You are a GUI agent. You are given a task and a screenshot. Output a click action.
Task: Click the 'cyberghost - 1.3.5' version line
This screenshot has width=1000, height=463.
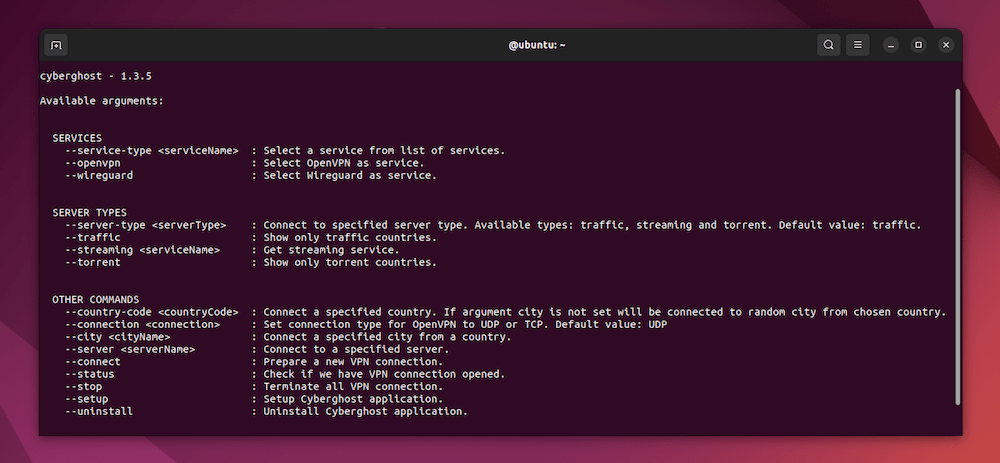tap(96, 77)
